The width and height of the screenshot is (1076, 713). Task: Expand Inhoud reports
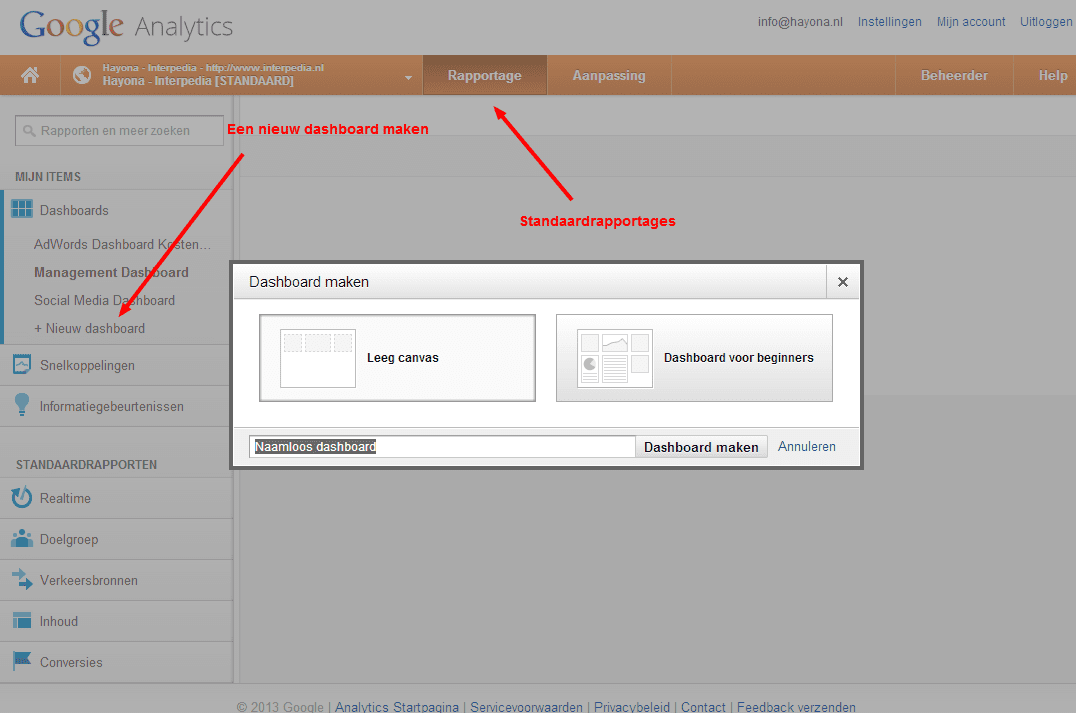tap(59, 622)
